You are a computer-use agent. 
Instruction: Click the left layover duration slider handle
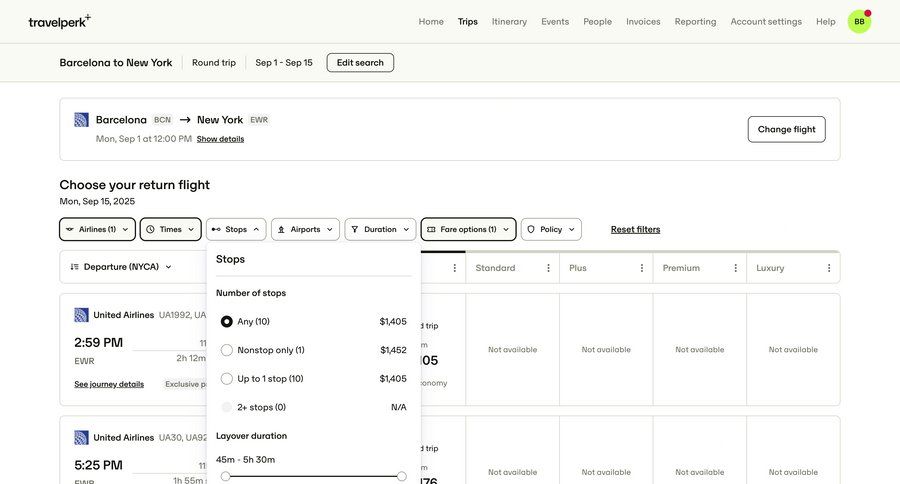pyautogui.click(x=225, y=476)
